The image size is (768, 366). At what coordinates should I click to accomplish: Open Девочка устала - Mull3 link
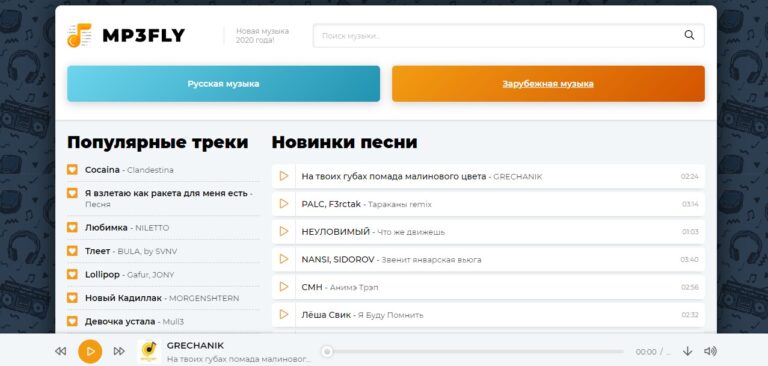tap(134, 322)
